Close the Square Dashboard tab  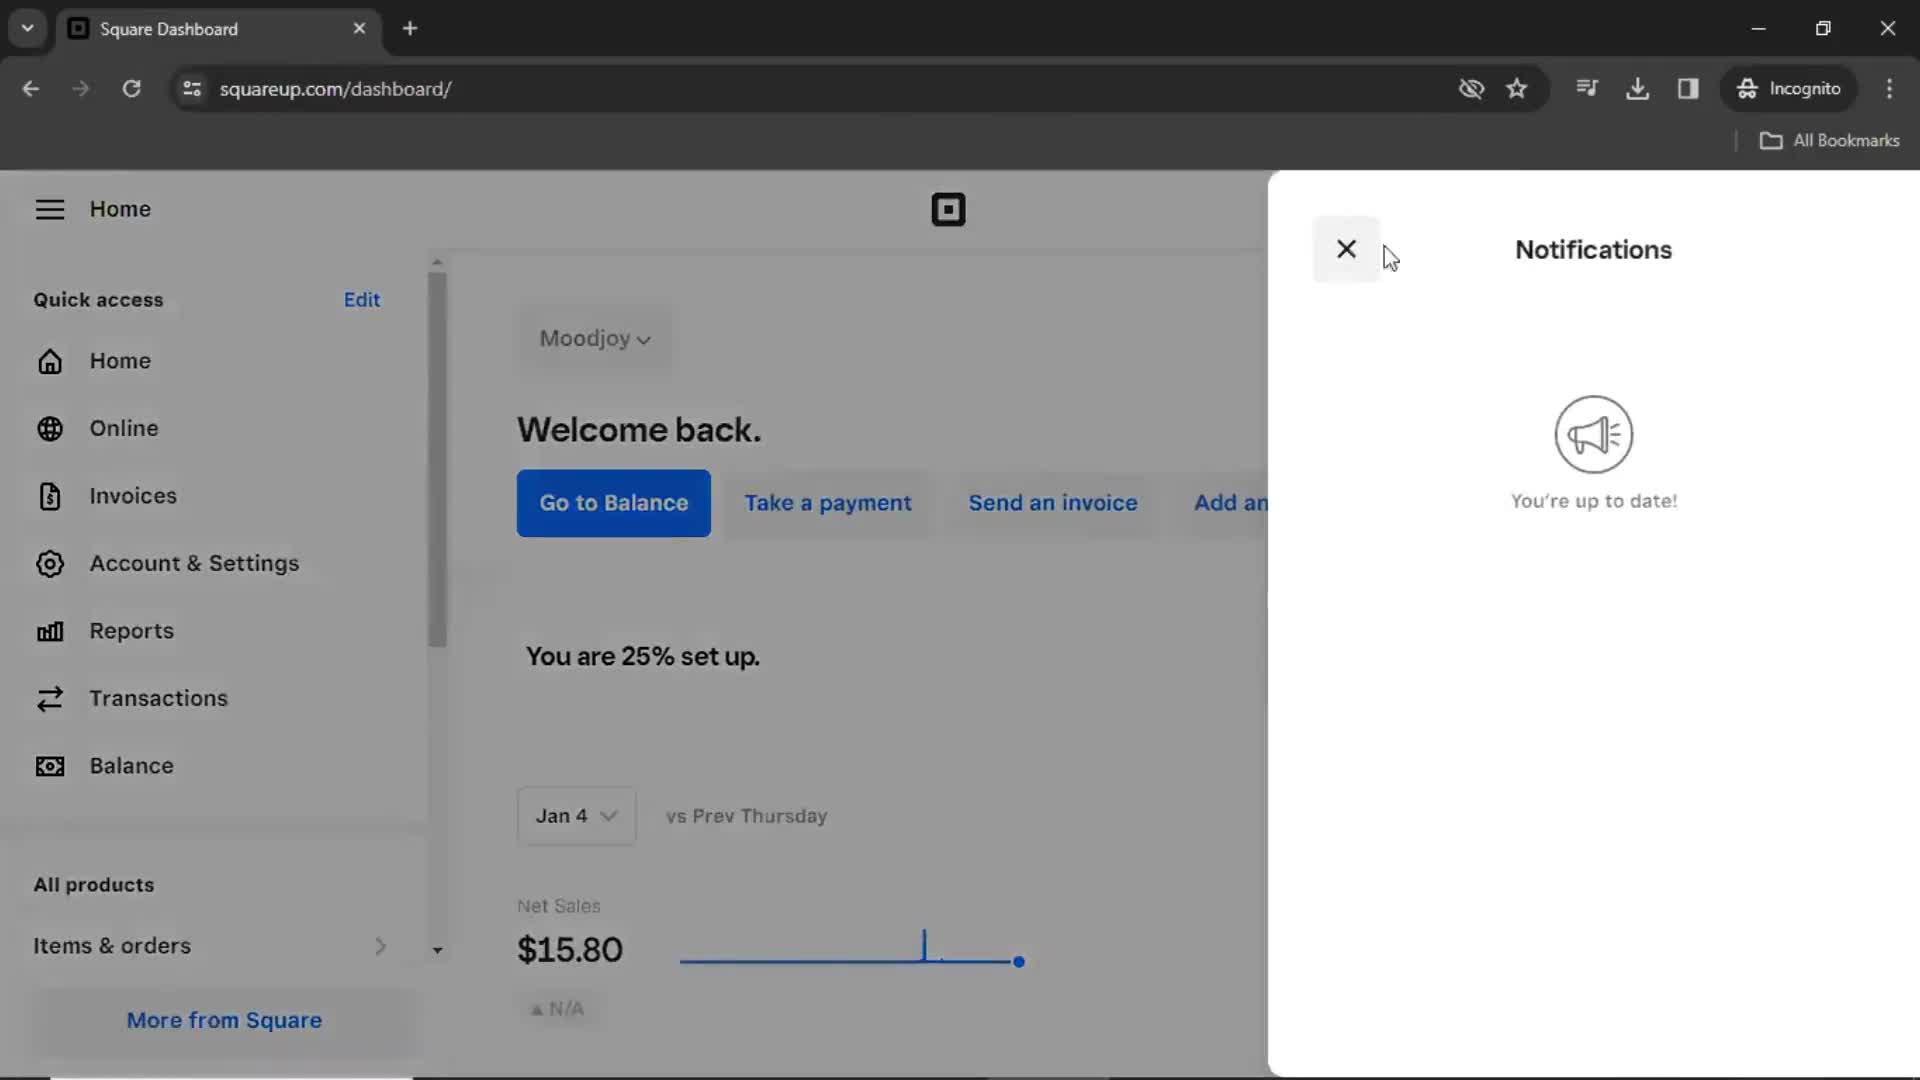pyautogui.click(x=359, y=29)
